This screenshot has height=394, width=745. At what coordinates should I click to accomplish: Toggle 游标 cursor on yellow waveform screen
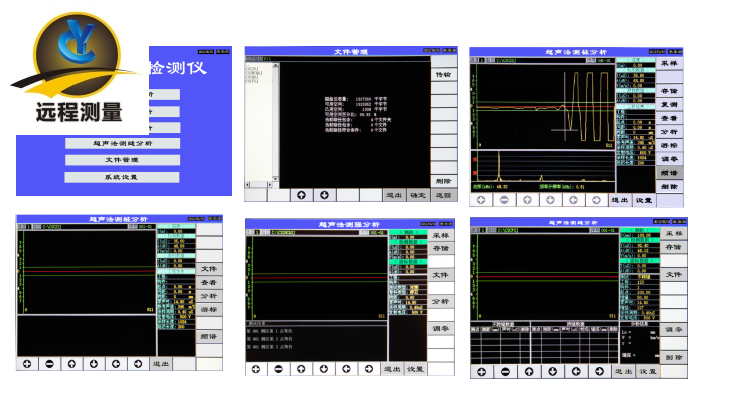[669, 145]
